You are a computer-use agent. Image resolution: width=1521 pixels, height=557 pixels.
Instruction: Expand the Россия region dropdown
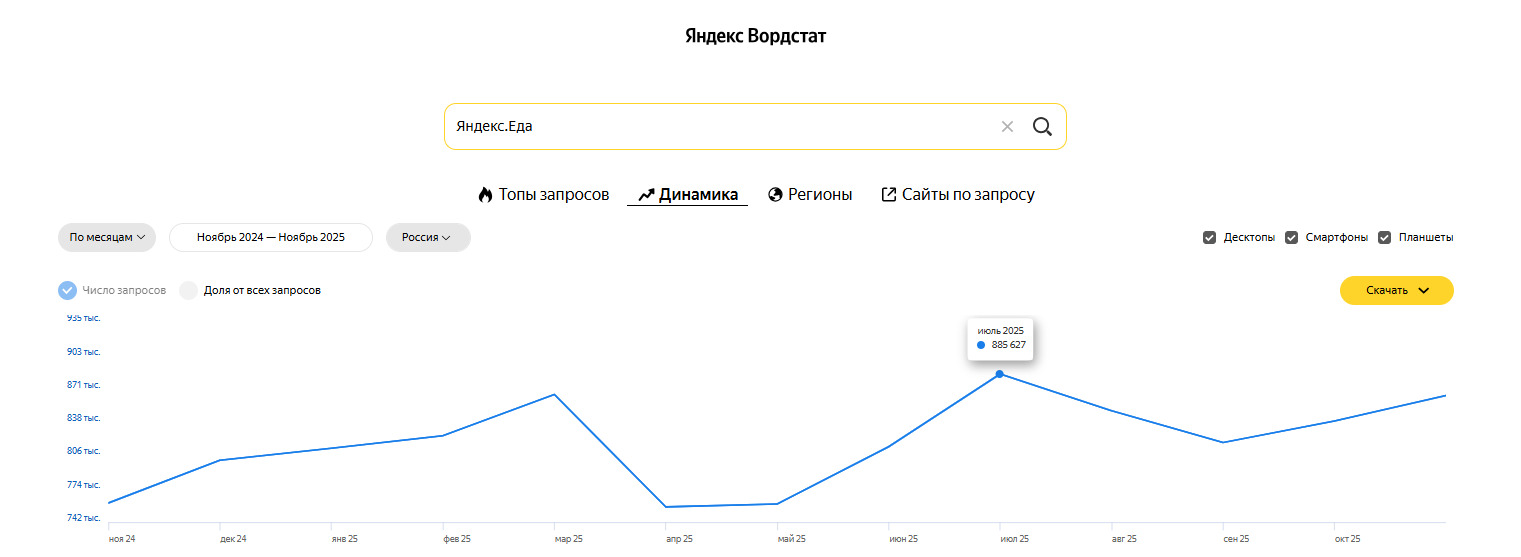coord(427,238)
